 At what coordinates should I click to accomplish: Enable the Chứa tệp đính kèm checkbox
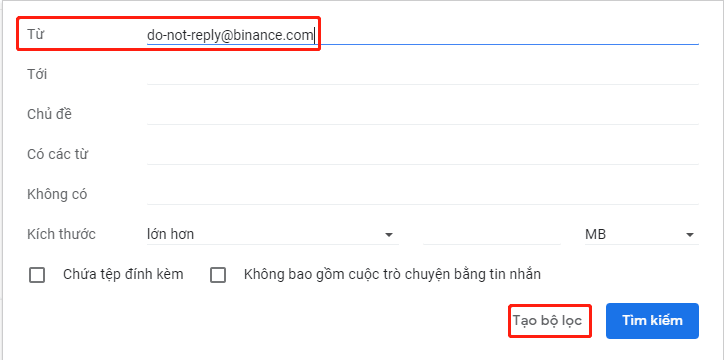click(x=37, y=275)
